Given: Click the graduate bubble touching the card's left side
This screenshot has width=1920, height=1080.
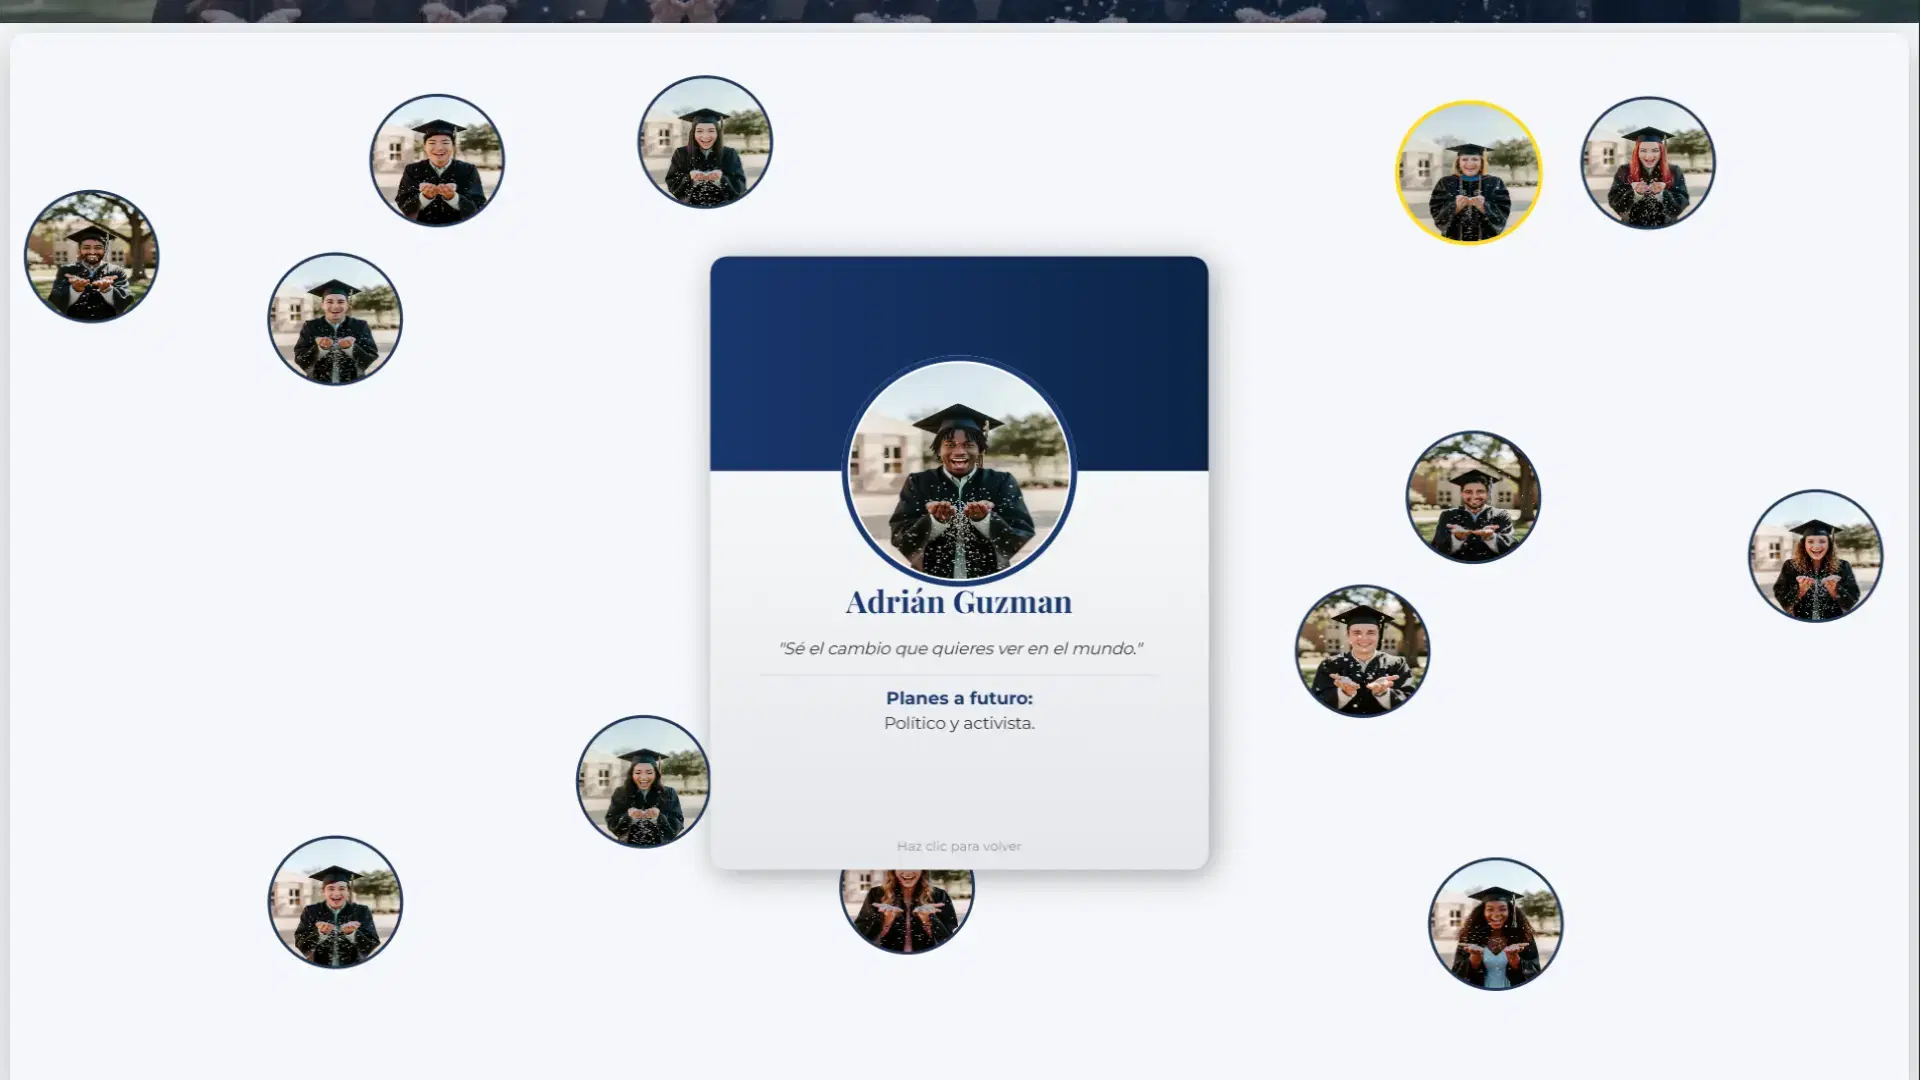Looking at the screenshot, I should (642, 782).
